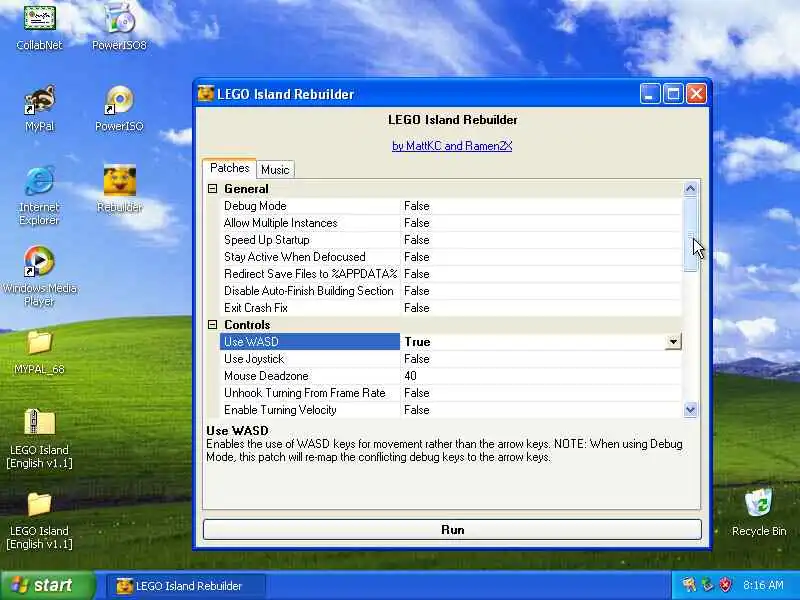Image resolution: width=800 pixels, height=600 pixels.
Task: Click the Use Joystick False value
Action: (541, 359)
